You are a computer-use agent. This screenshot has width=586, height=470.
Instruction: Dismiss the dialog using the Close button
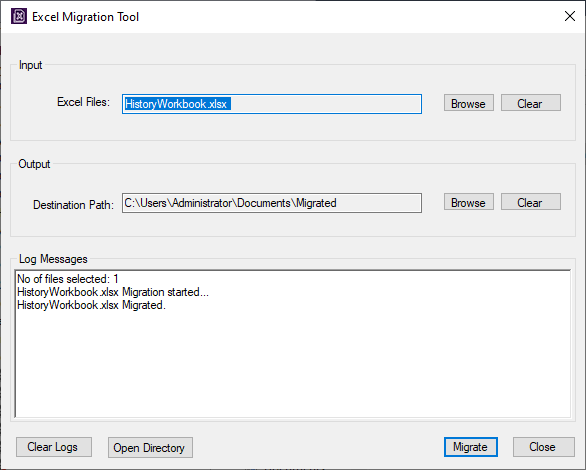pyautogui.click(x=543, y=447)
